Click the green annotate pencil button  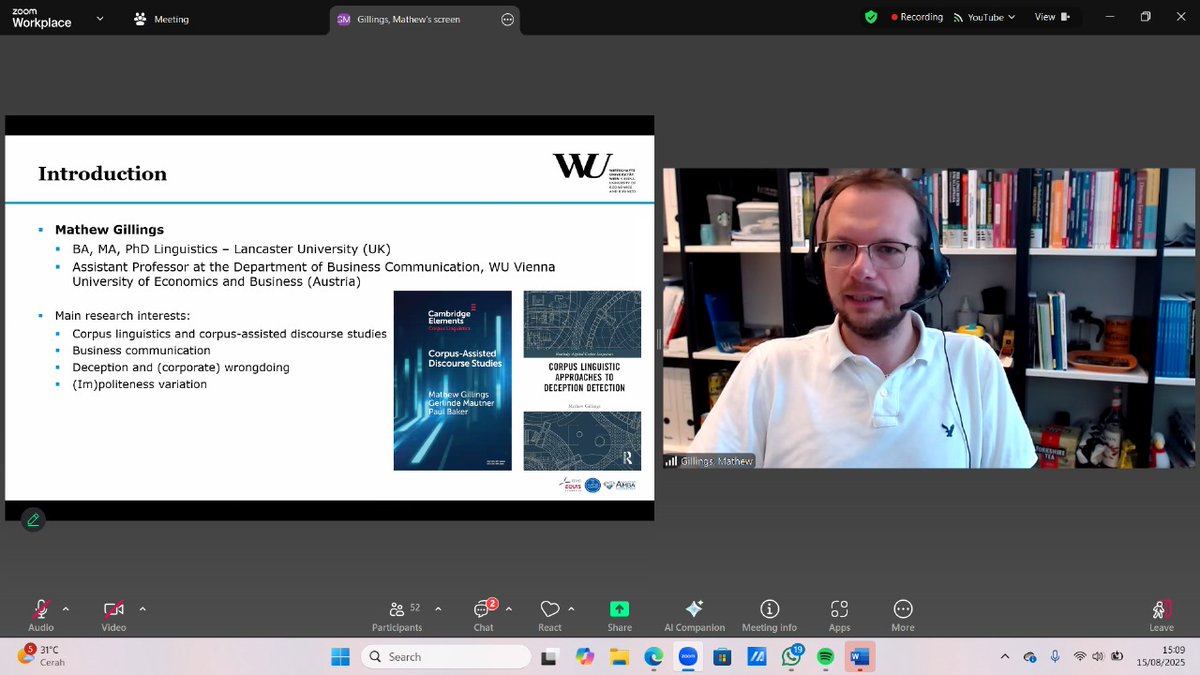click(x=33, y=519)
